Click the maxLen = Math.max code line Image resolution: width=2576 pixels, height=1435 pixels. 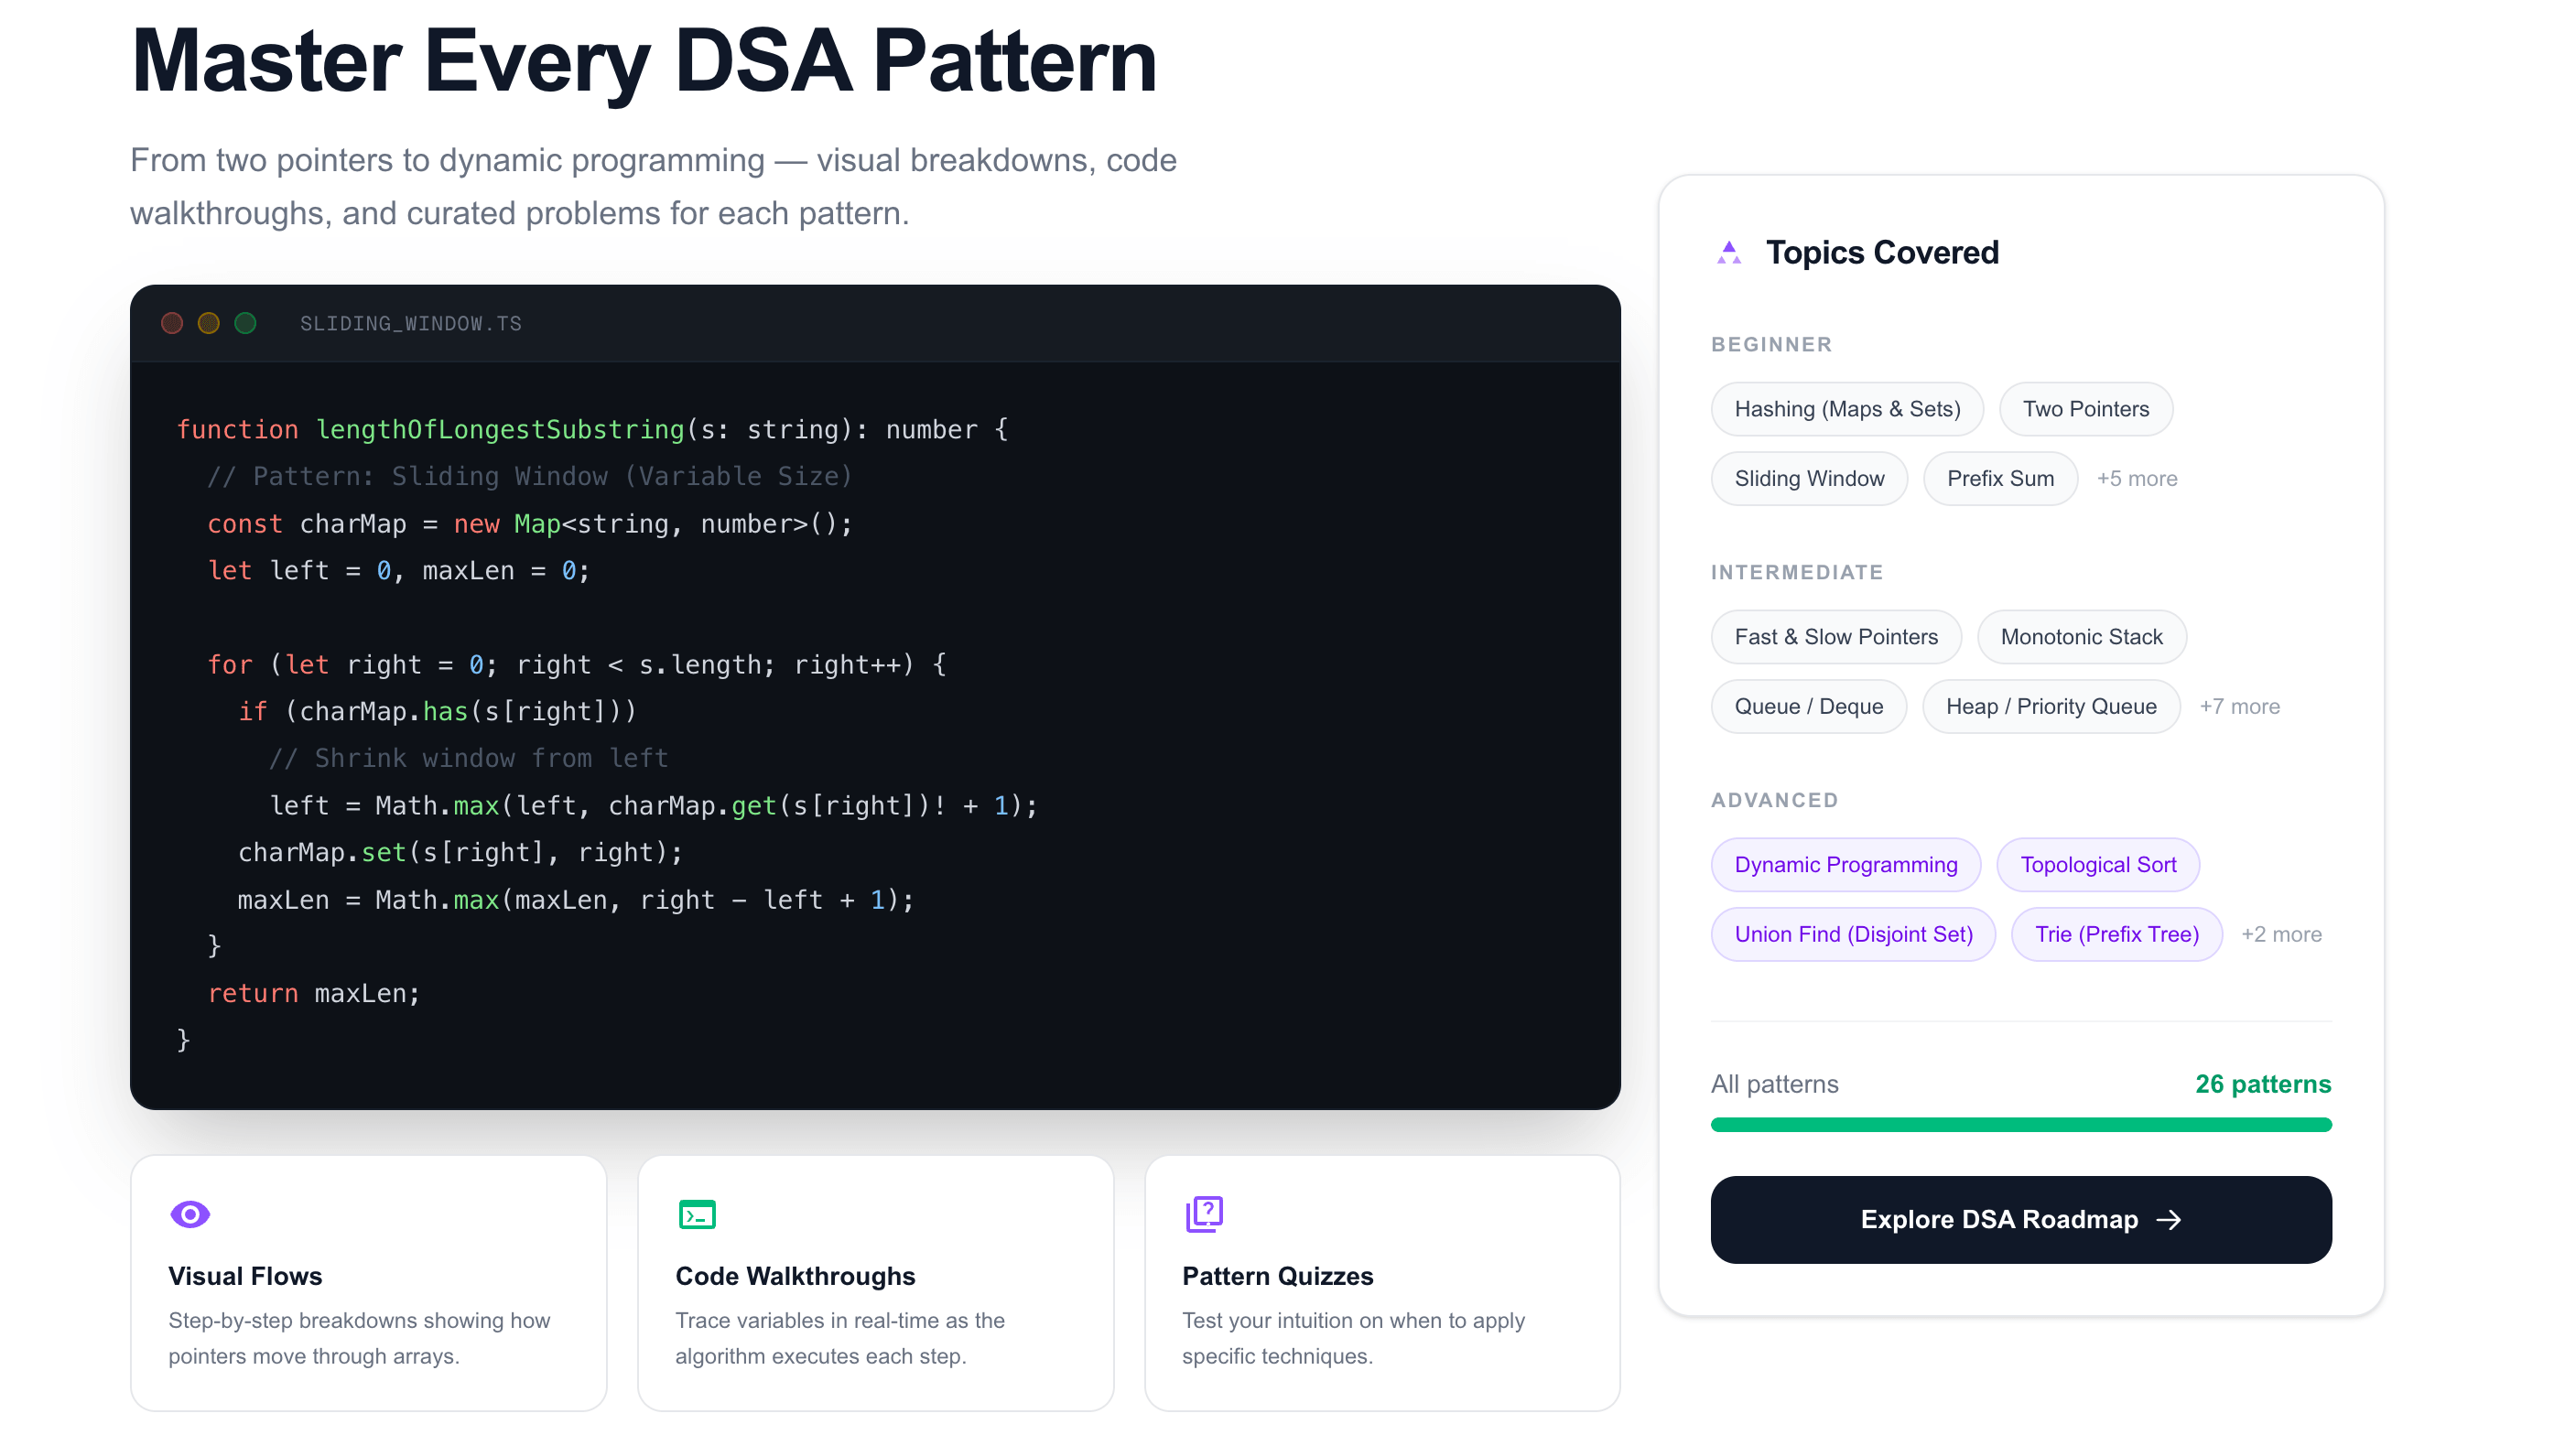pyautogui.click(x=576, y=900)
